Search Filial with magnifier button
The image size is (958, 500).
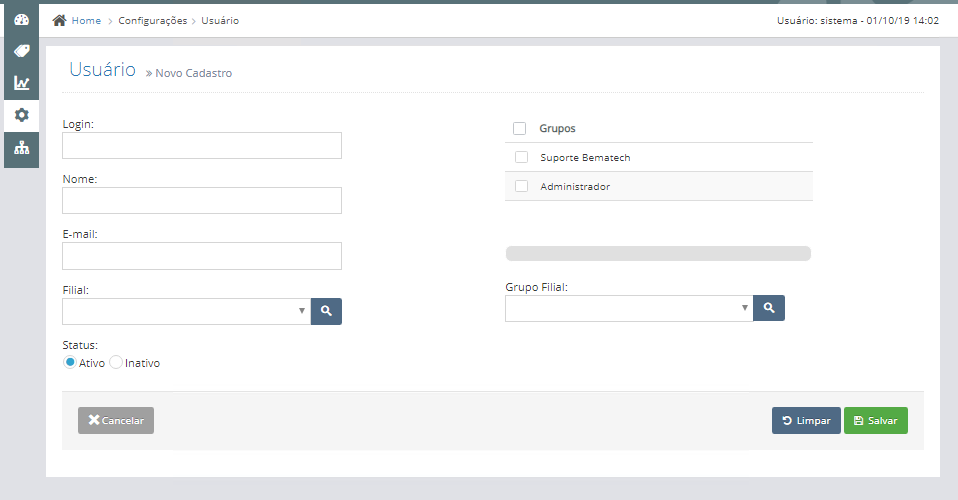[326, 311]
